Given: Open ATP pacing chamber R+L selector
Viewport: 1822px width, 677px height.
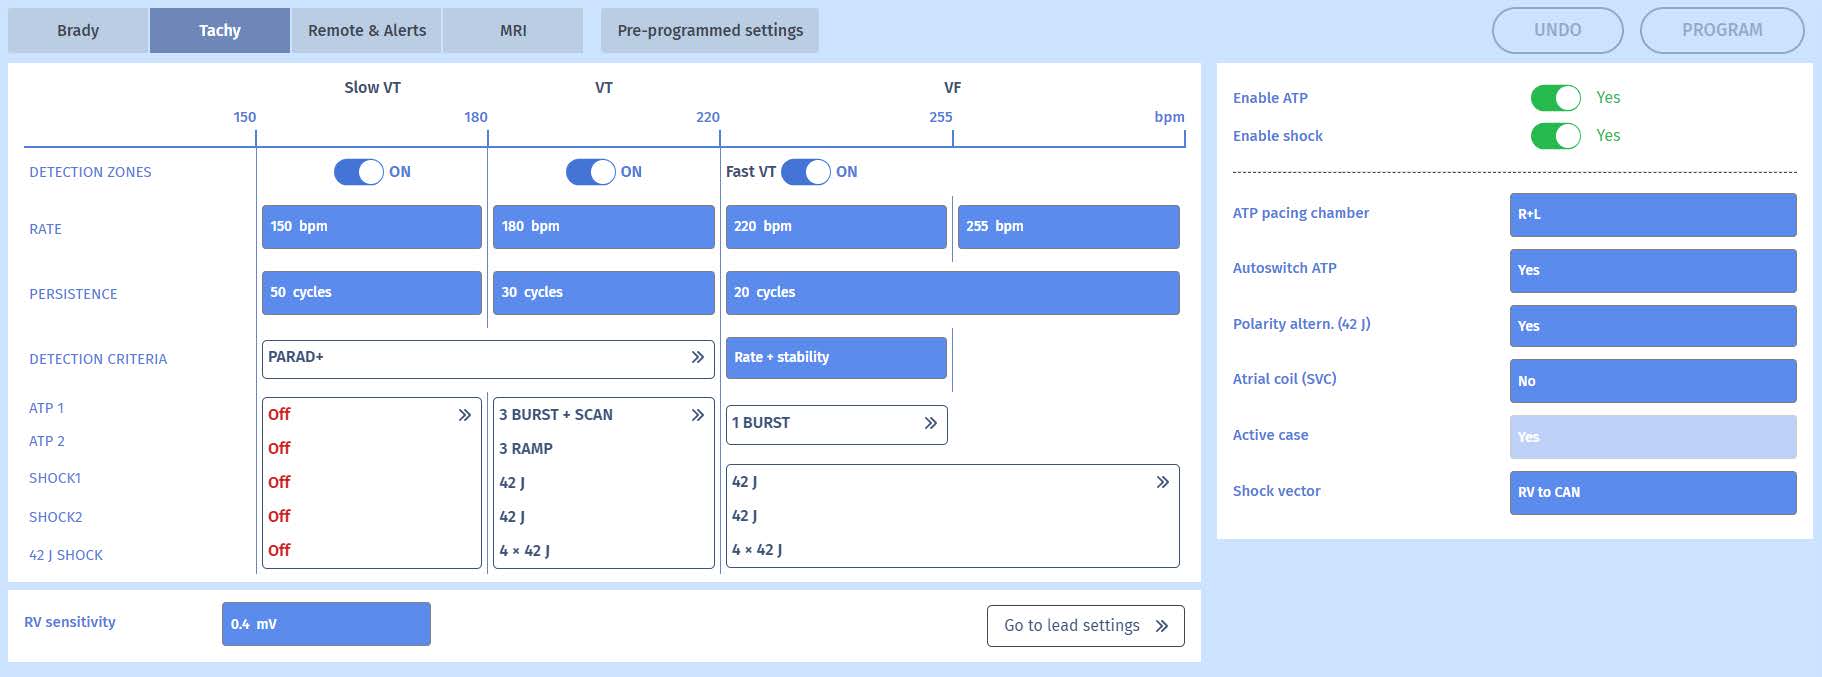Looking at the screenshot, I should 1652,215.
